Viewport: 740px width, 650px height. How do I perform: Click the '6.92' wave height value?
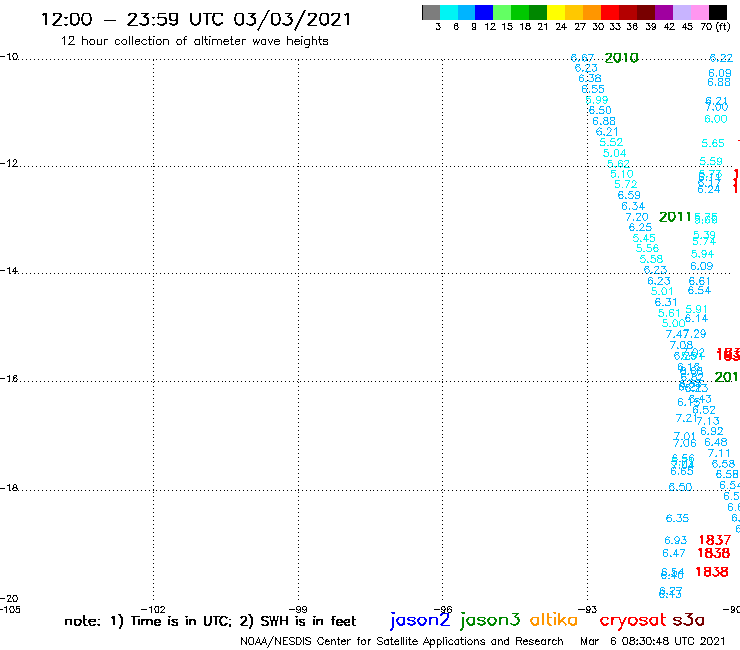pyautogui.click(x=712, y=431)
